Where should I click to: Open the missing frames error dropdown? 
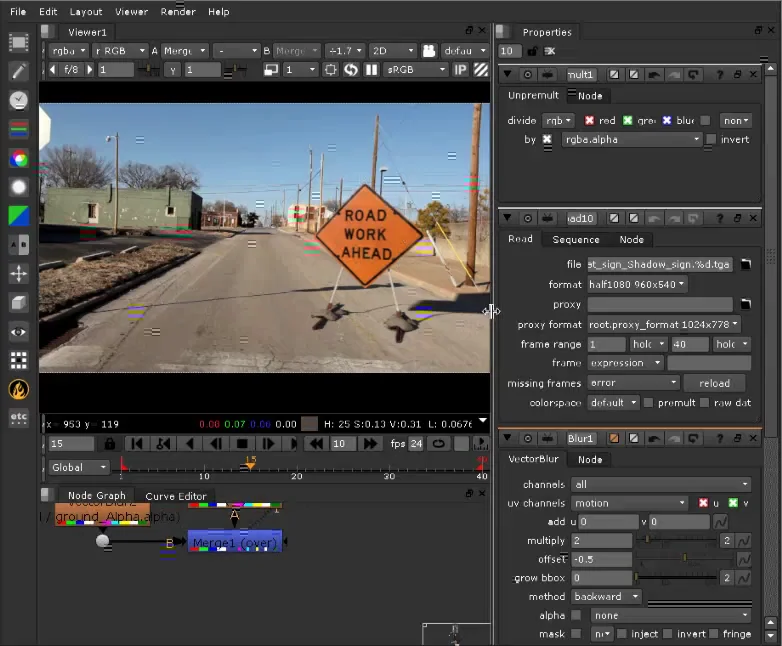[x=633, y=383]
